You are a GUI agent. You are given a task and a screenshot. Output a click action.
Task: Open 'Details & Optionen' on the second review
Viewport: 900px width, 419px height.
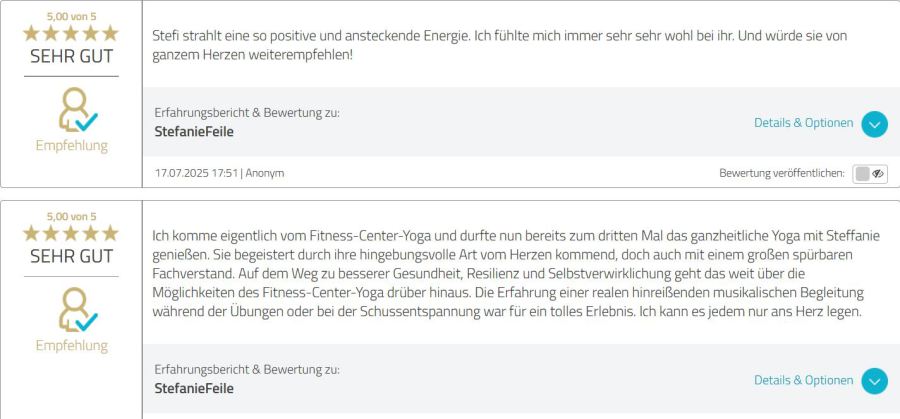pos(803,380)
